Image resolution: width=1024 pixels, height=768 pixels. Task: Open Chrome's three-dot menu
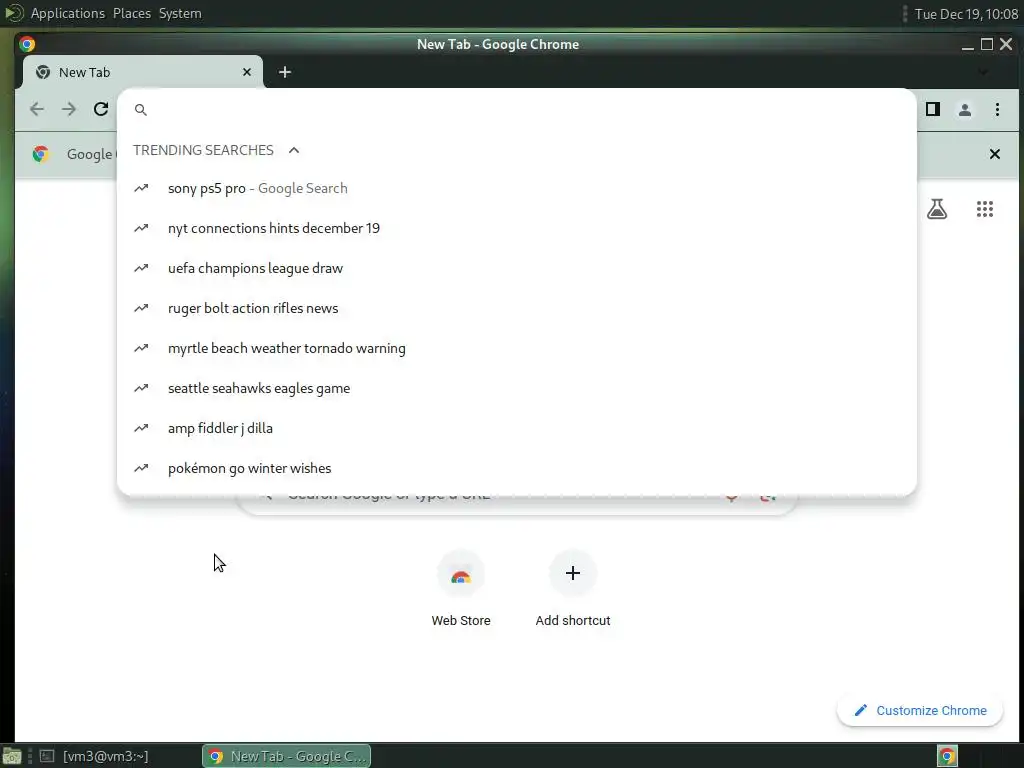(997, 110)
